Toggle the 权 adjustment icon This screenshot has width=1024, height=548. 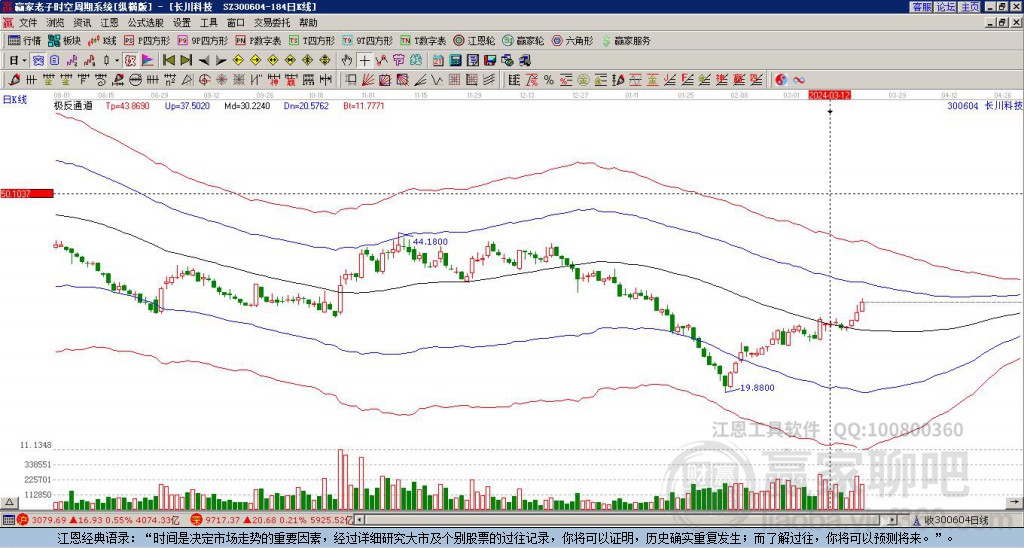(x=129, y=60)
